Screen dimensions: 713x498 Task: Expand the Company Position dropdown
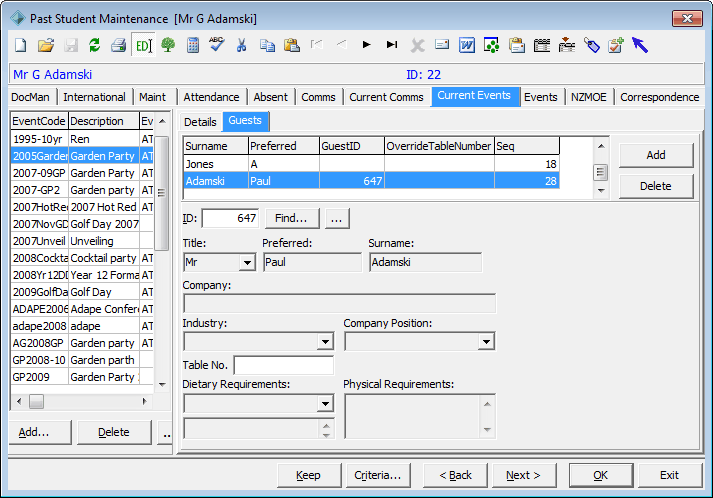point(486,342)
